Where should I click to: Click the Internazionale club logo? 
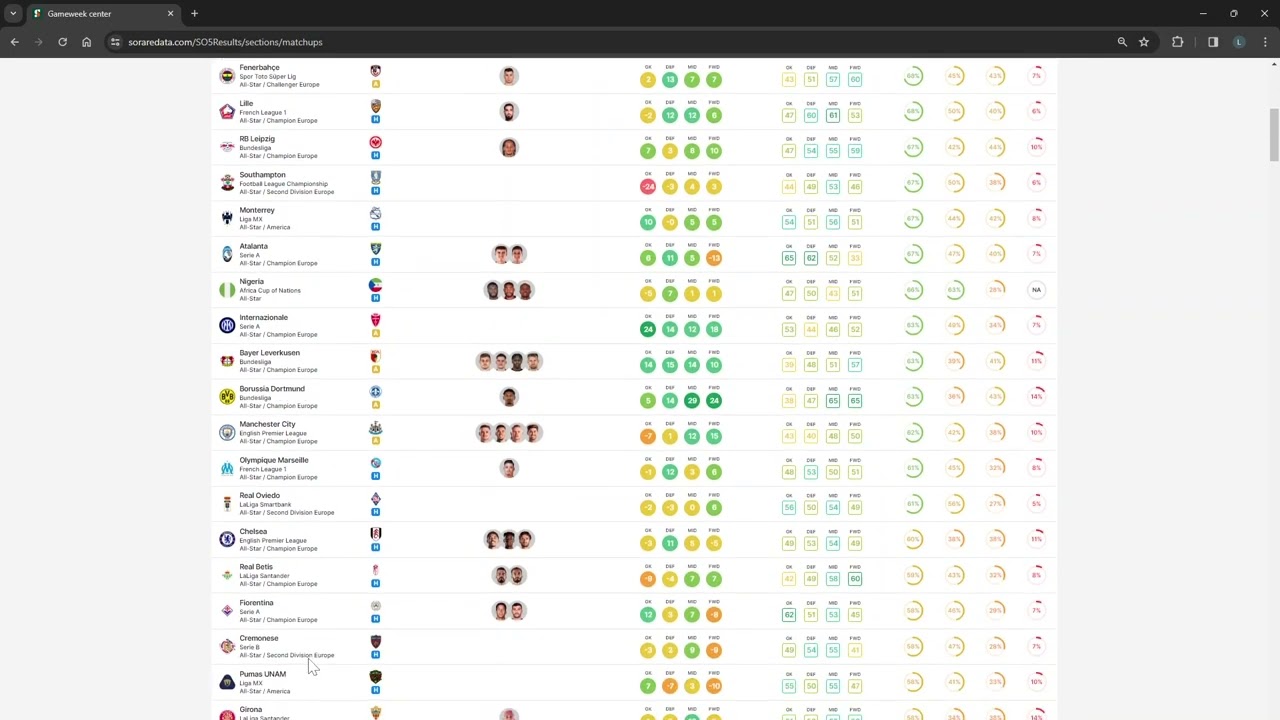[x=227, y=325]
